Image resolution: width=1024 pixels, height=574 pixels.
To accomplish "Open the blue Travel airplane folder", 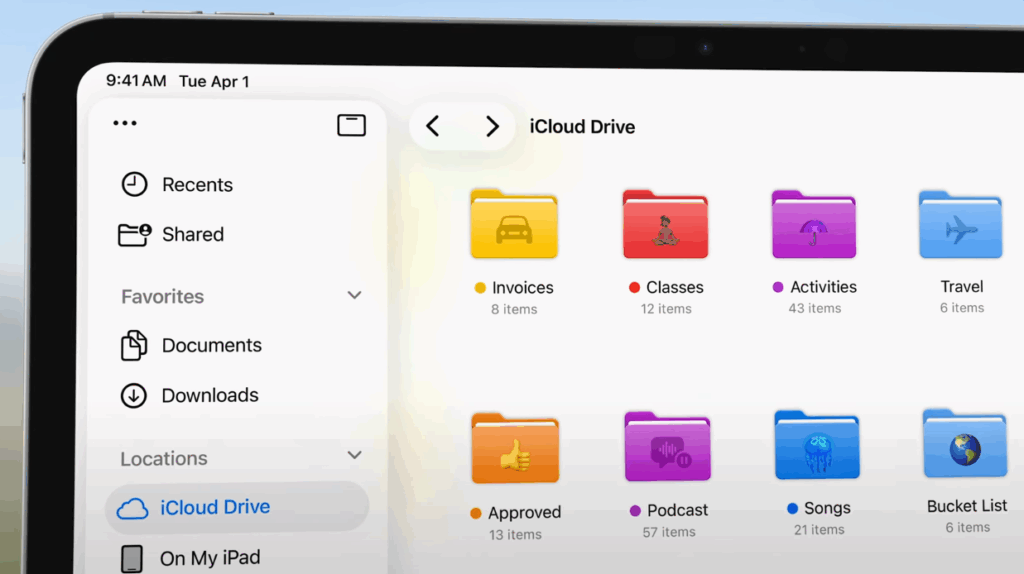I will point(960,224).
